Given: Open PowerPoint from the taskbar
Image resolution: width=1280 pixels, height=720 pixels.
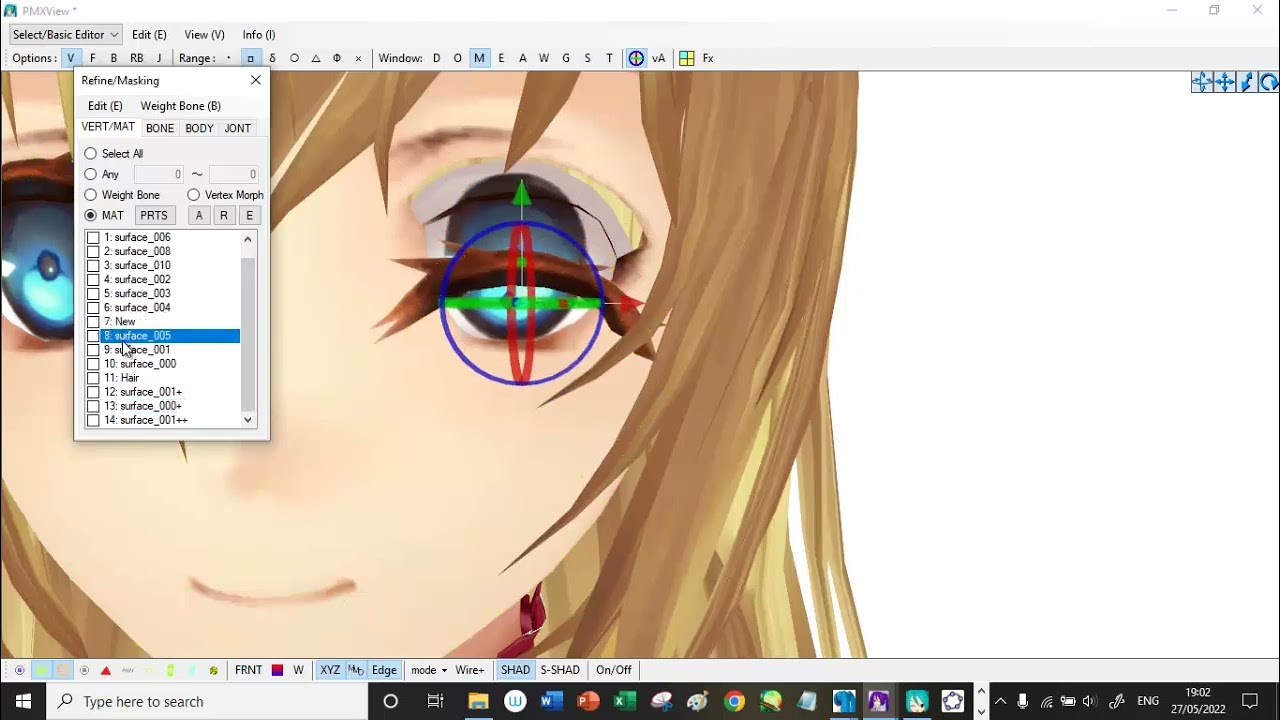Looking at the screenshot, I should (588, 701).
